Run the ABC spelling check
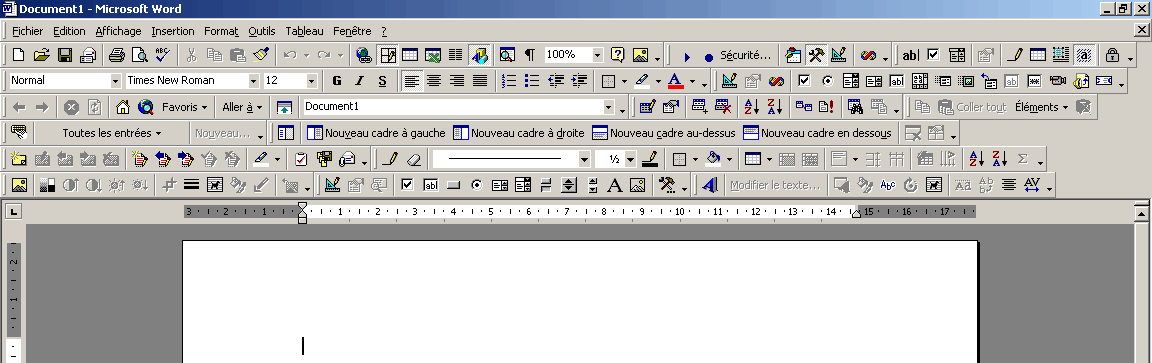Image resolution: width=1152 pixels, height=363 pixels. [x=162, y=55]
